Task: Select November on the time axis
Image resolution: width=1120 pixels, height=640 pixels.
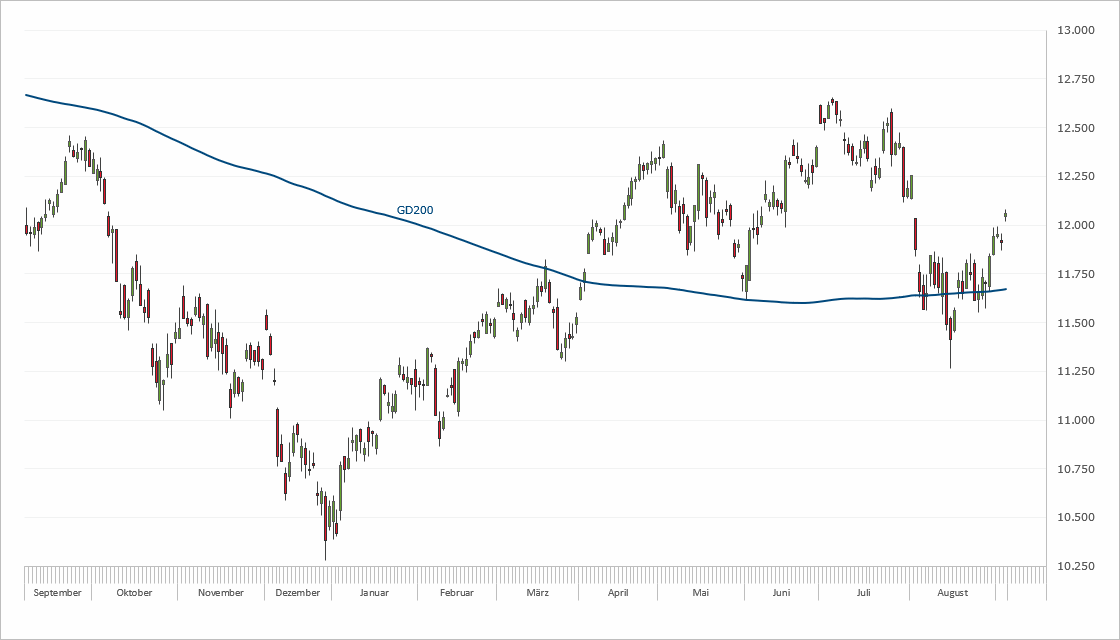Action: click(221, 593)
